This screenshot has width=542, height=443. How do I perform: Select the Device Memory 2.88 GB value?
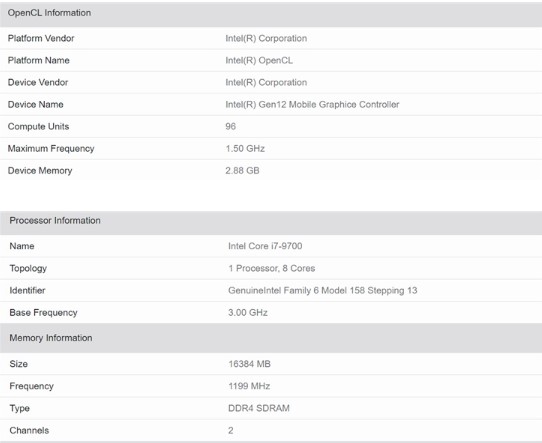pos(242,171)
